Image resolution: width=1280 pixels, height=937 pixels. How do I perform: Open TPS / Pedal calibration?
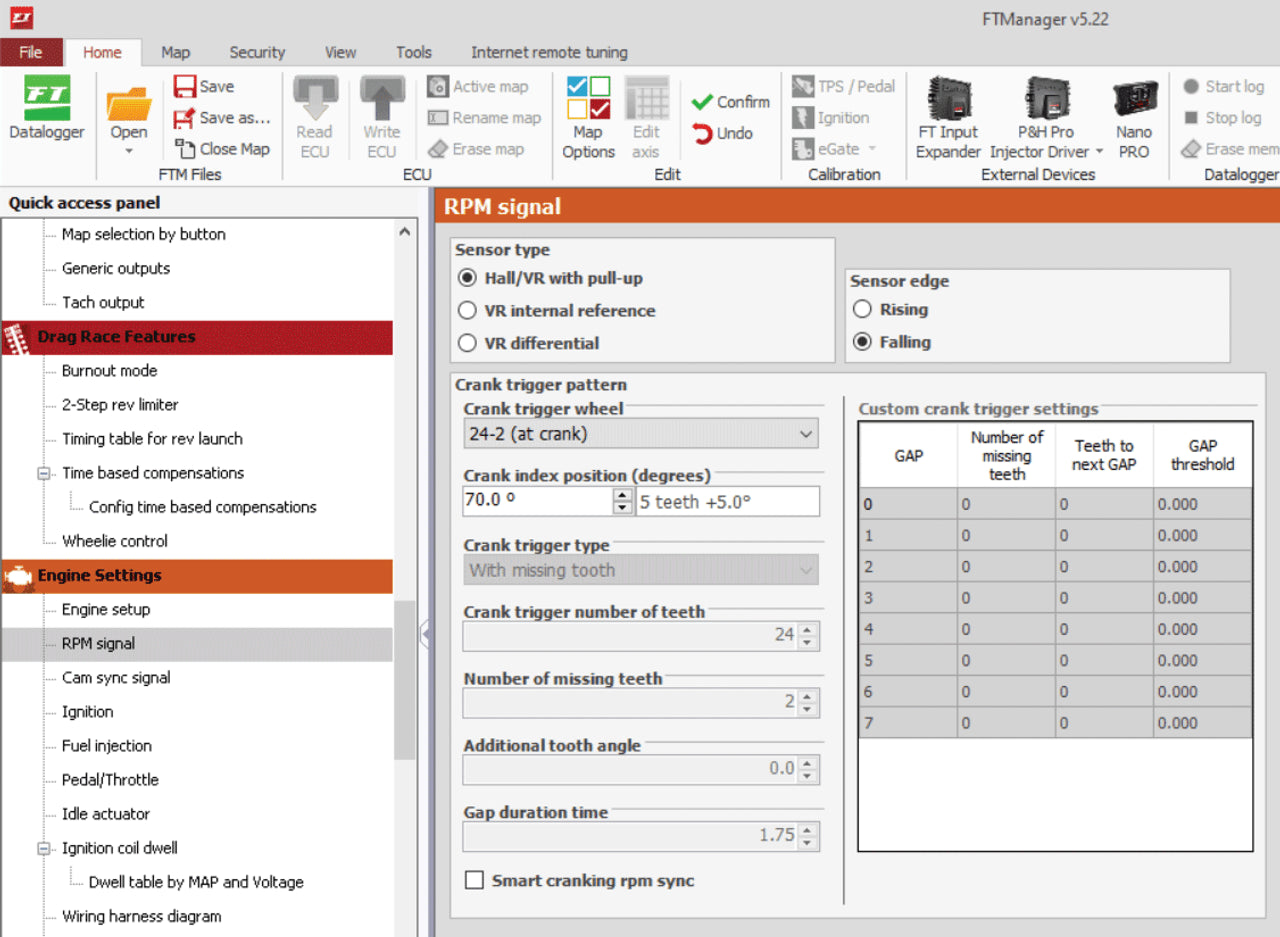point(844,86)
